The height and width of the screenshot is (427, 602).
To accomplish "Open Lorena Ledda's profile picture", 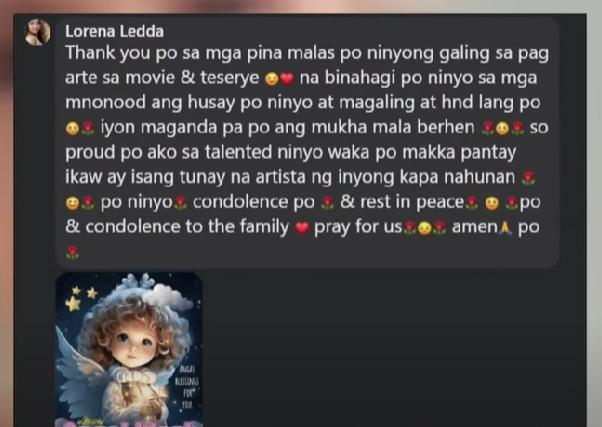I will coord(37,32).
